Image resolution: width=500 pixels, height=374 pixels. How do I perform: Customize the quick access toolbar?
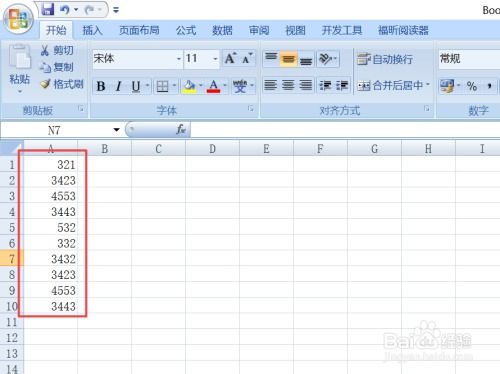pyautogui.click(x=116, y=10)
